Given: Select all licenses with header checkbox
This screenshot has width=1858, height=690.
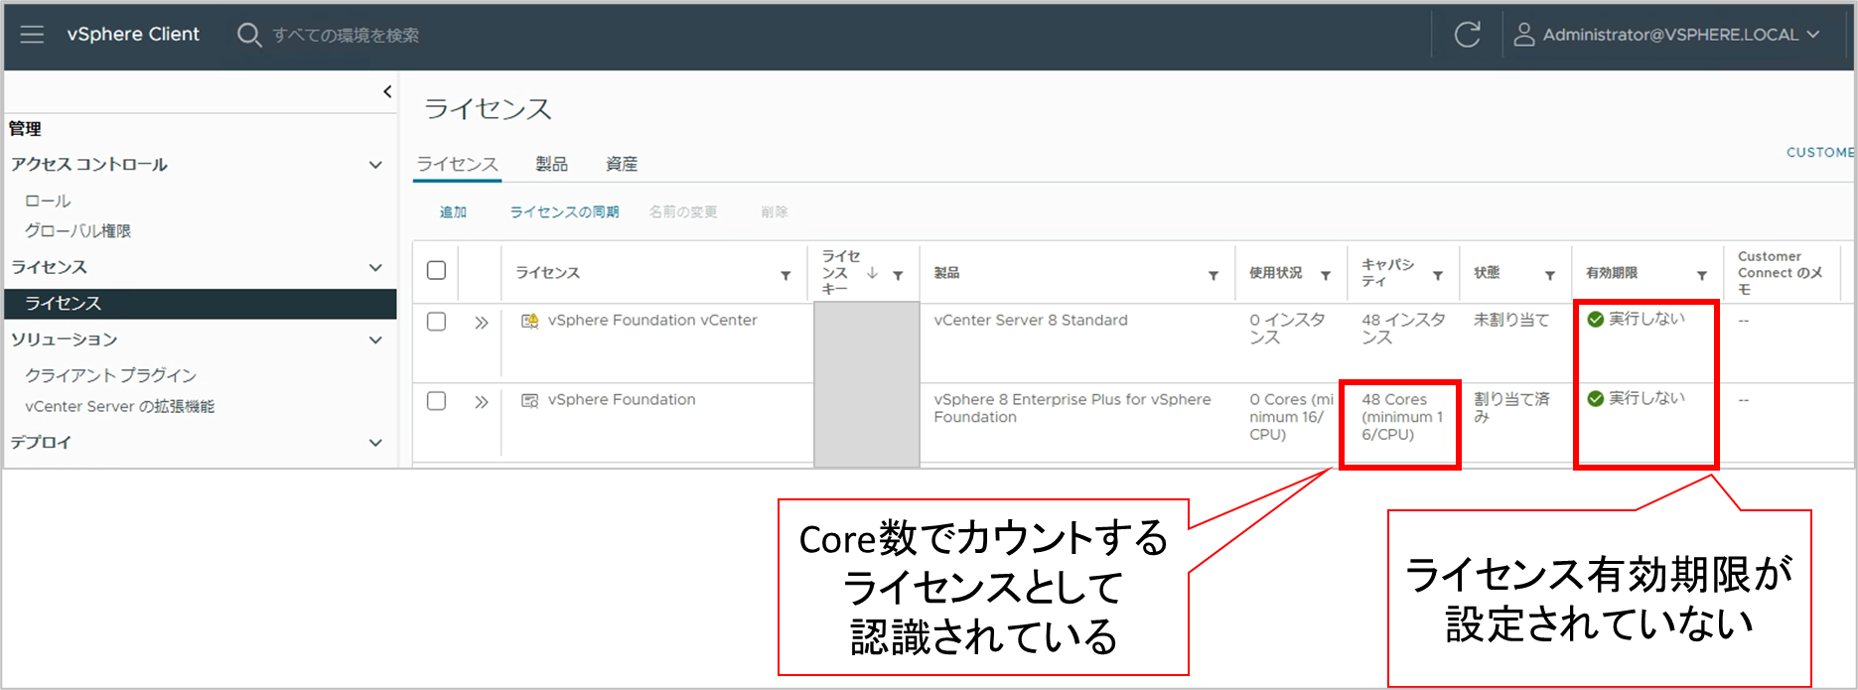Looking at the screenshot, I should [x=436, y=271].
